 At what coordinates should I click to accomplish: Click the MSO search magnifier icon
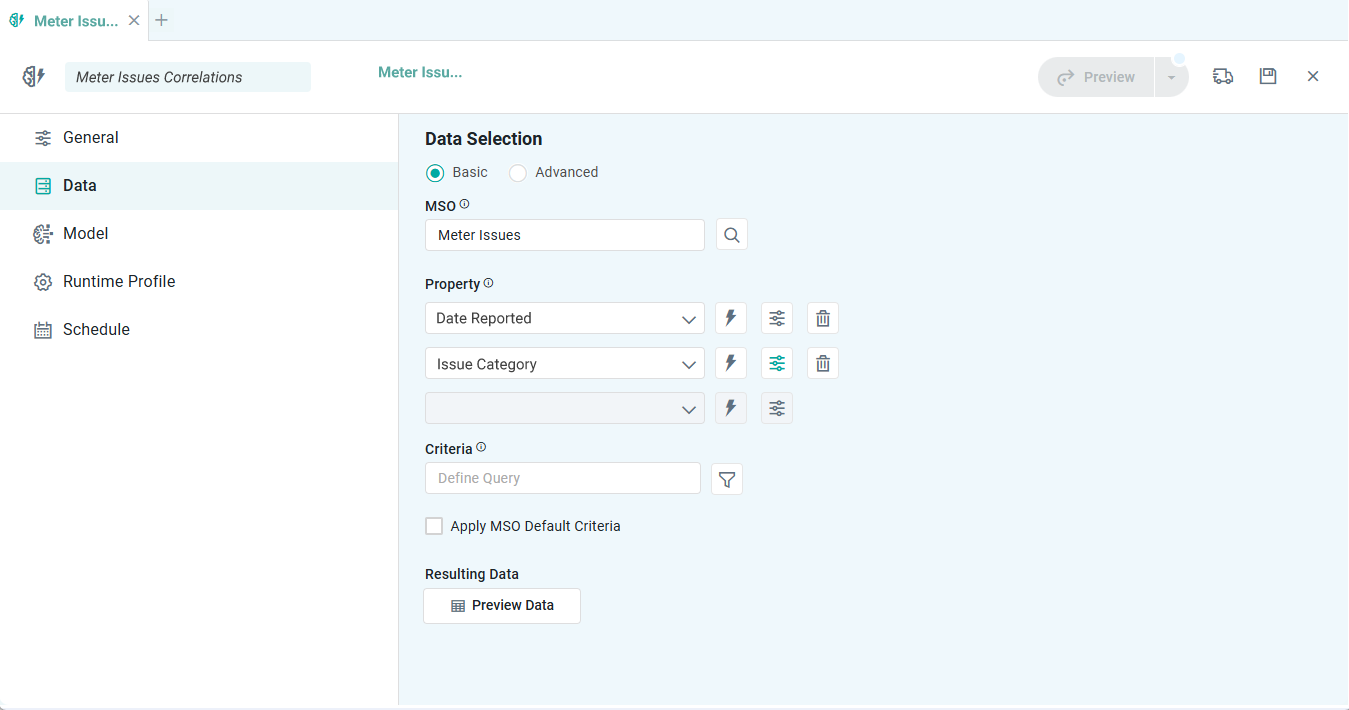pyautogui.click(x=731, y=235)
